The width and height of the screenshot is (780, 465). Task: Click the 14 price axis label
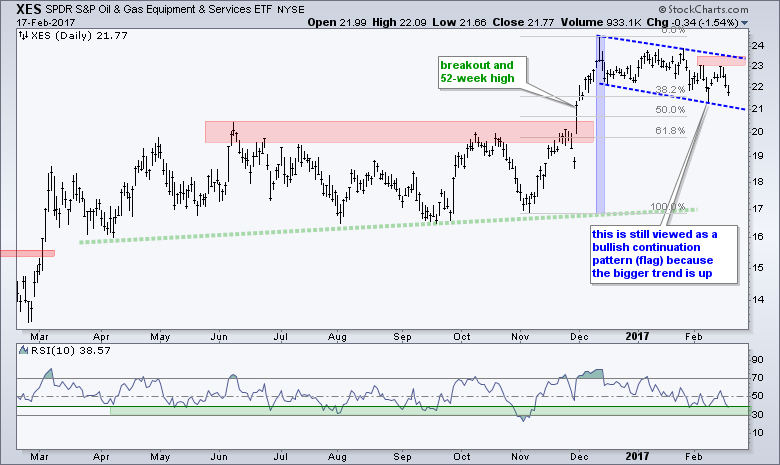[758, 299]
